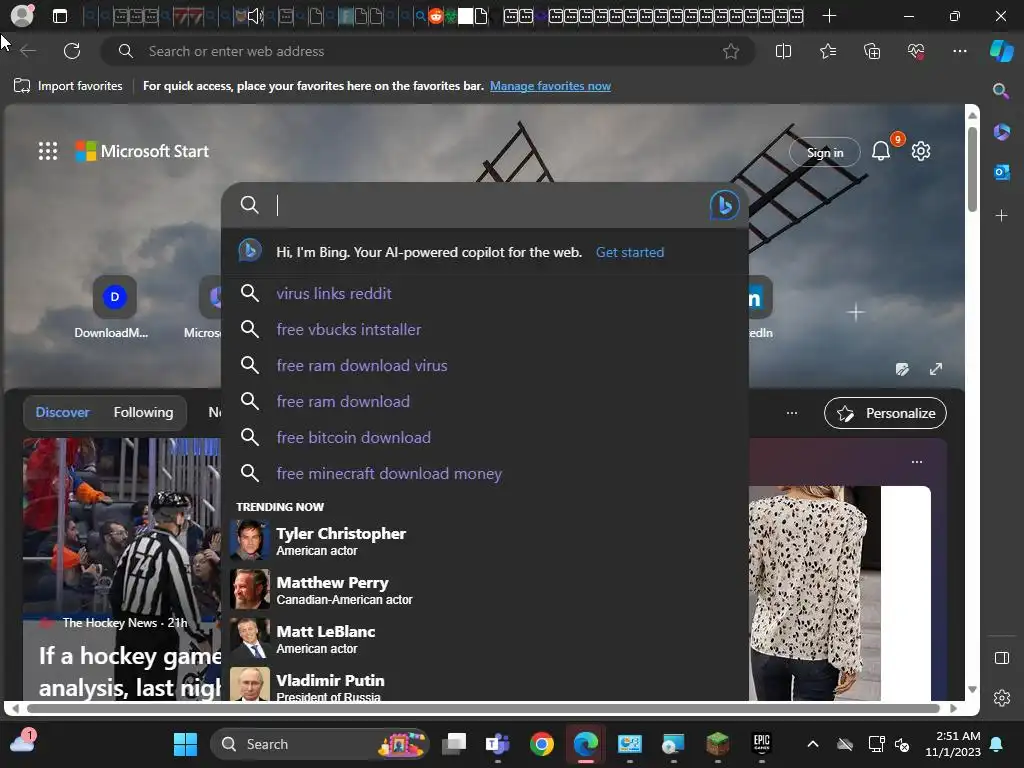Image resolution: width=1024 pixels, height=768 pixels.
Task: Select suggestion free ram download virus
Action: pos(485,365)
